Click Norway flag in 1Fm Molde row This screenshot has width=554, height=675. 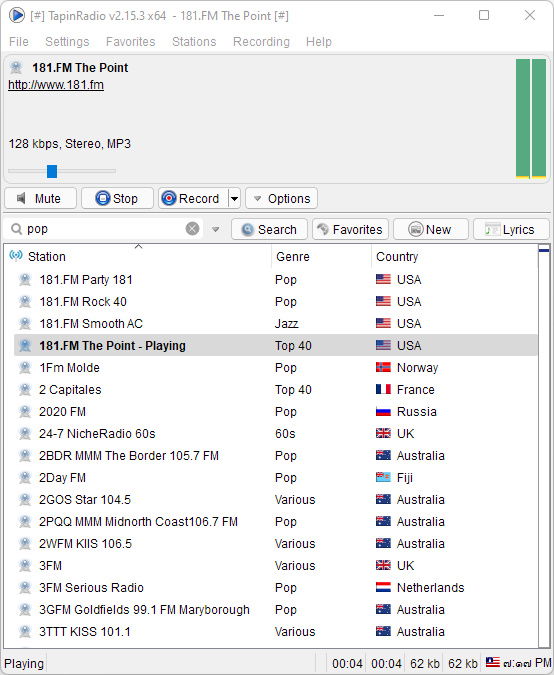click(383, 368)
